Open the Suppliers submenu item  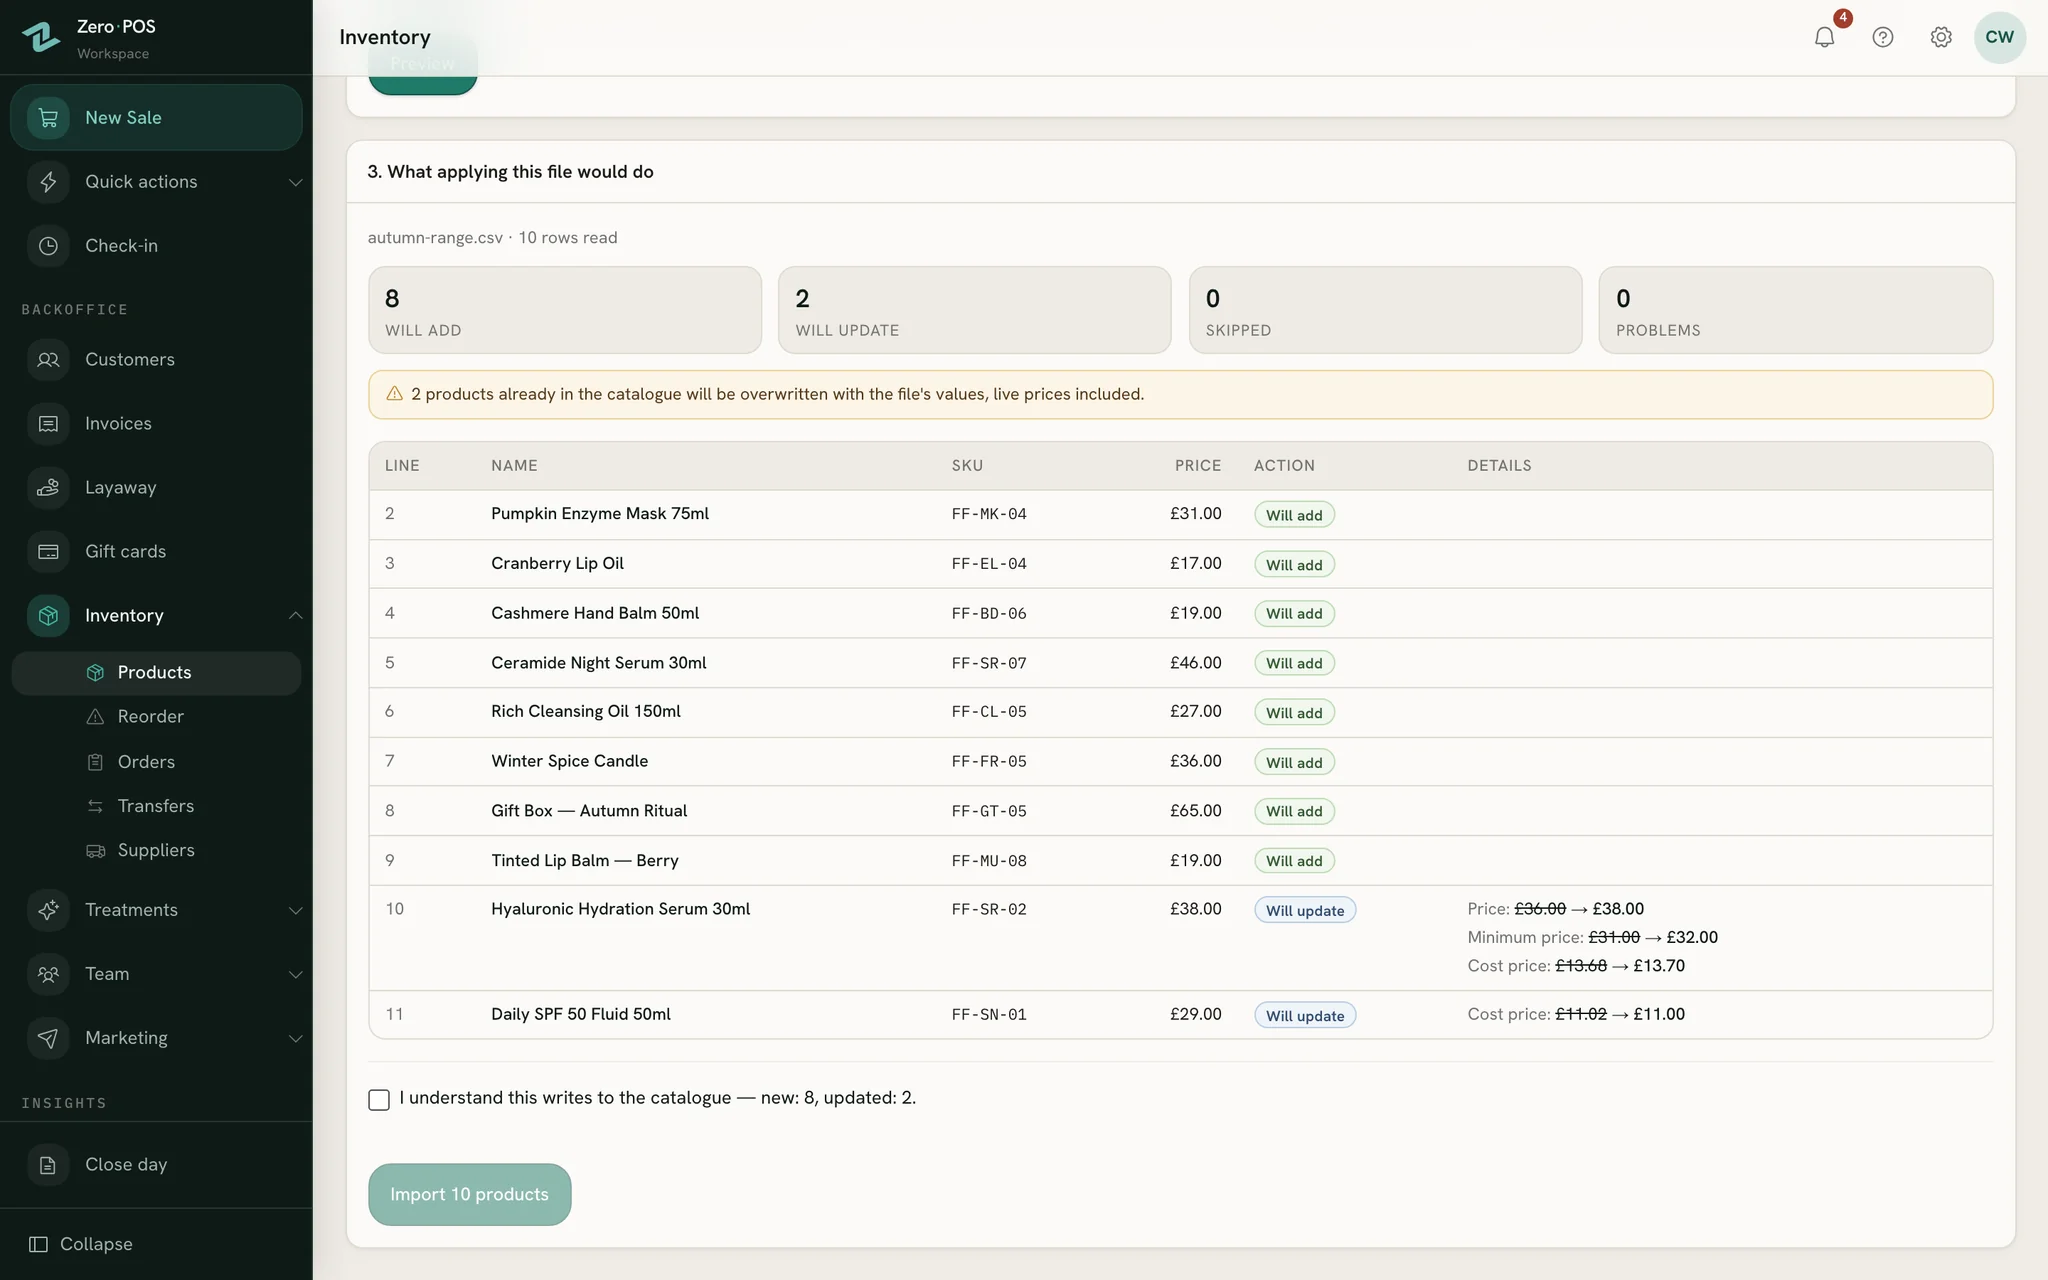pos(156,850)
